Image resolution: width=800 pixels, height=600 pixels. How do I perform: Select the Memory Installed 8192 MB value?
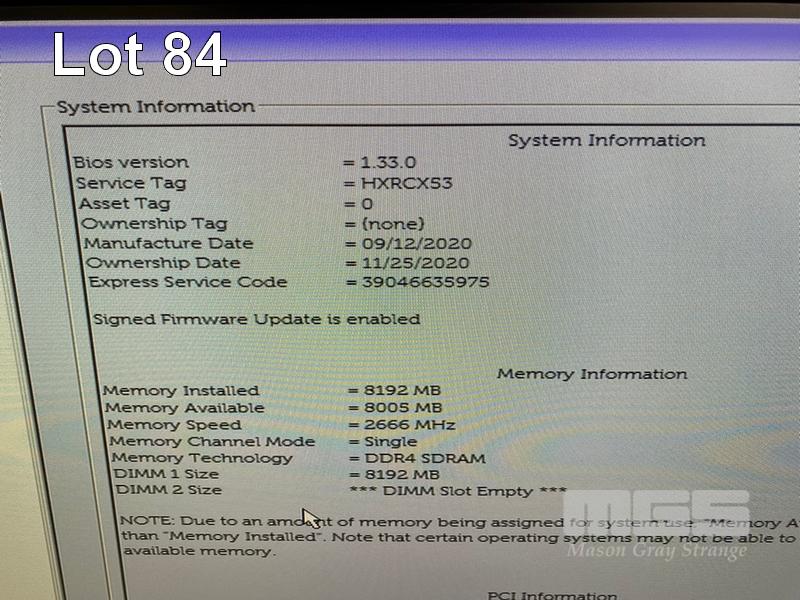[x=402, y=390]
